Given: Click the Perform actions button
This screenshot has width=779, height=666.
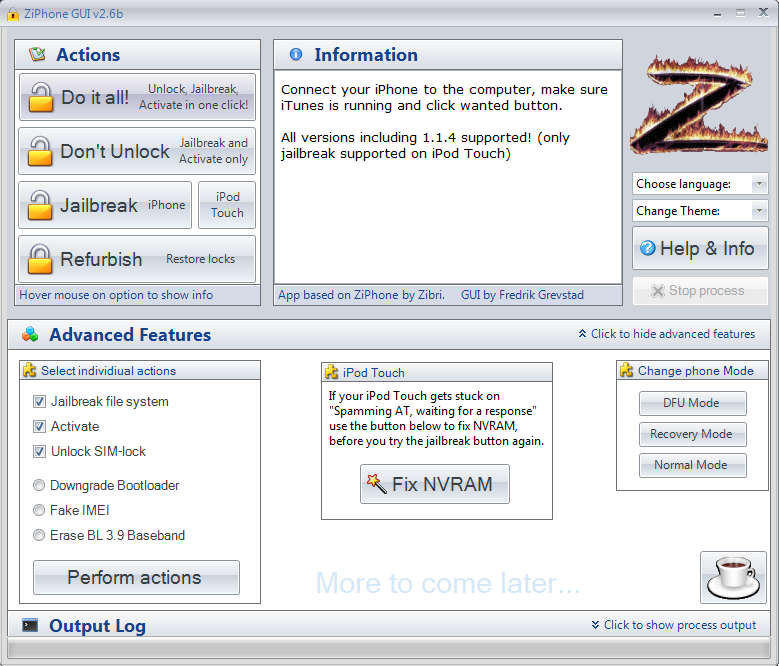Looking at the screenshot, I should [x=136, y=577].
